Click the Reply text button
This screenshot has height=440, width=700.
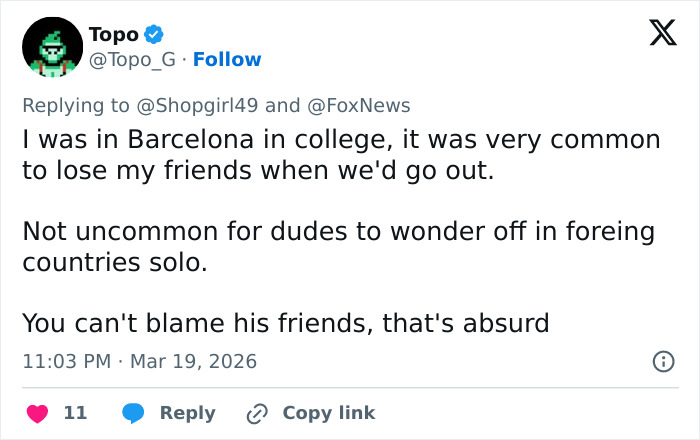click(x=187, y=413)
